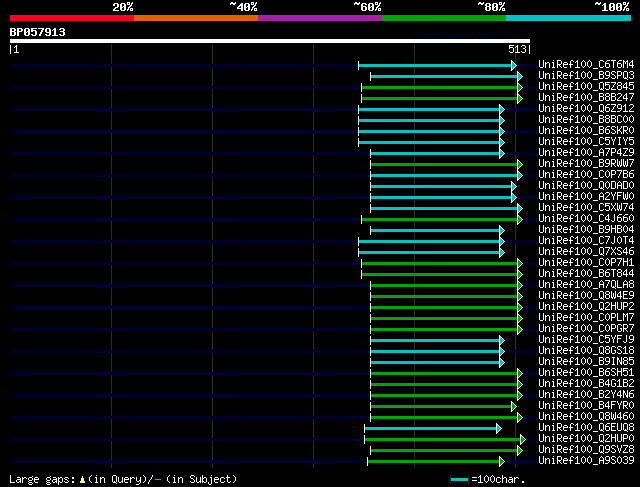Click the arrowhead on the UniRef100_Q2HUP0 hit
The width and height of the screenshot is (640, 487).
click(521, 439)
